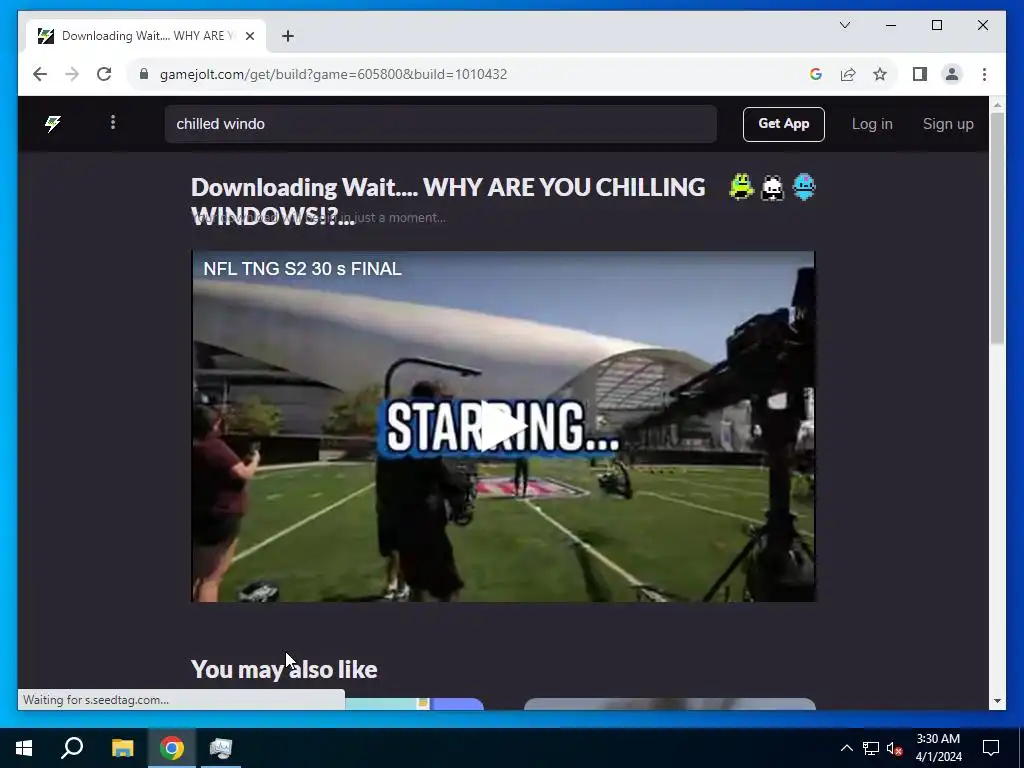The image size is (1024, 768).
Task: Bookmark this tab with star icon
Action: [x=880, y=74]
